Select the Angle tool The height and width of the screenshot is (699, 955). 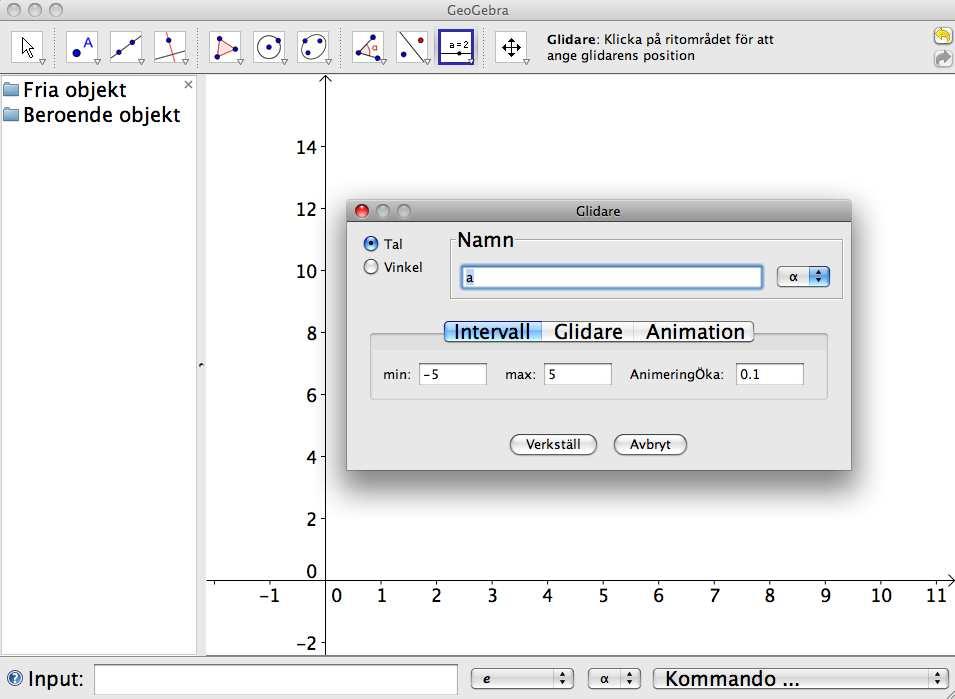point(368,47)
